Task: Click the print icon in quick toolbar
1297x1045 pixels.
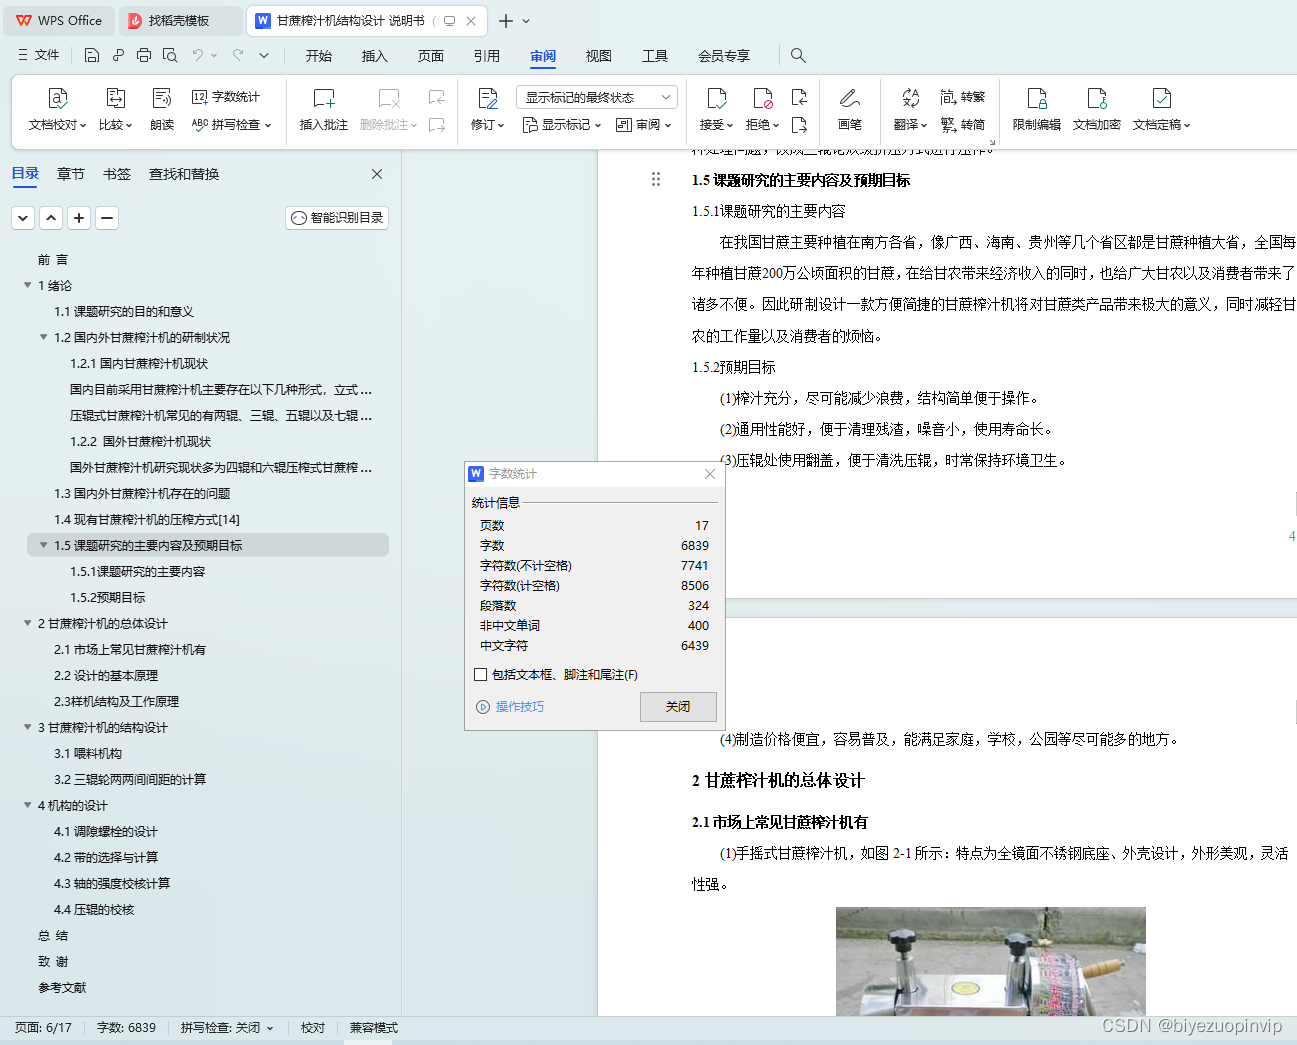Action: click(144, 55)
